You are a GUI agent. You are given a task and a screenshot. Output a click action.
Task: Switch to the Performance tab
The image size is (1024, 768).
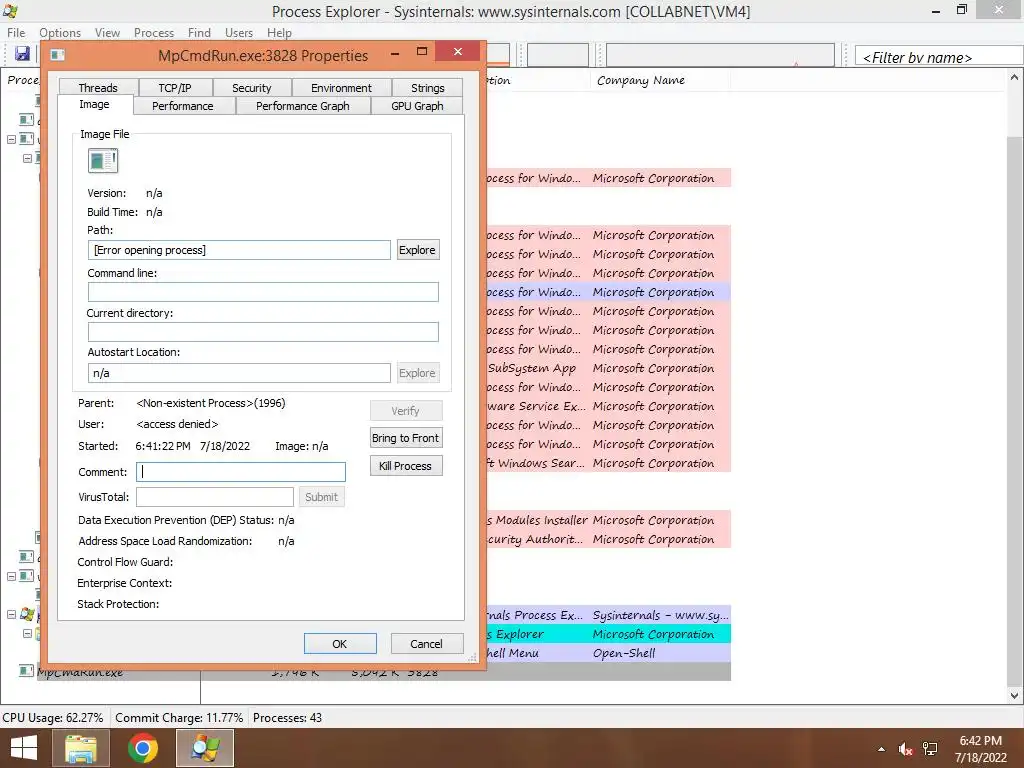pos(183,106)
